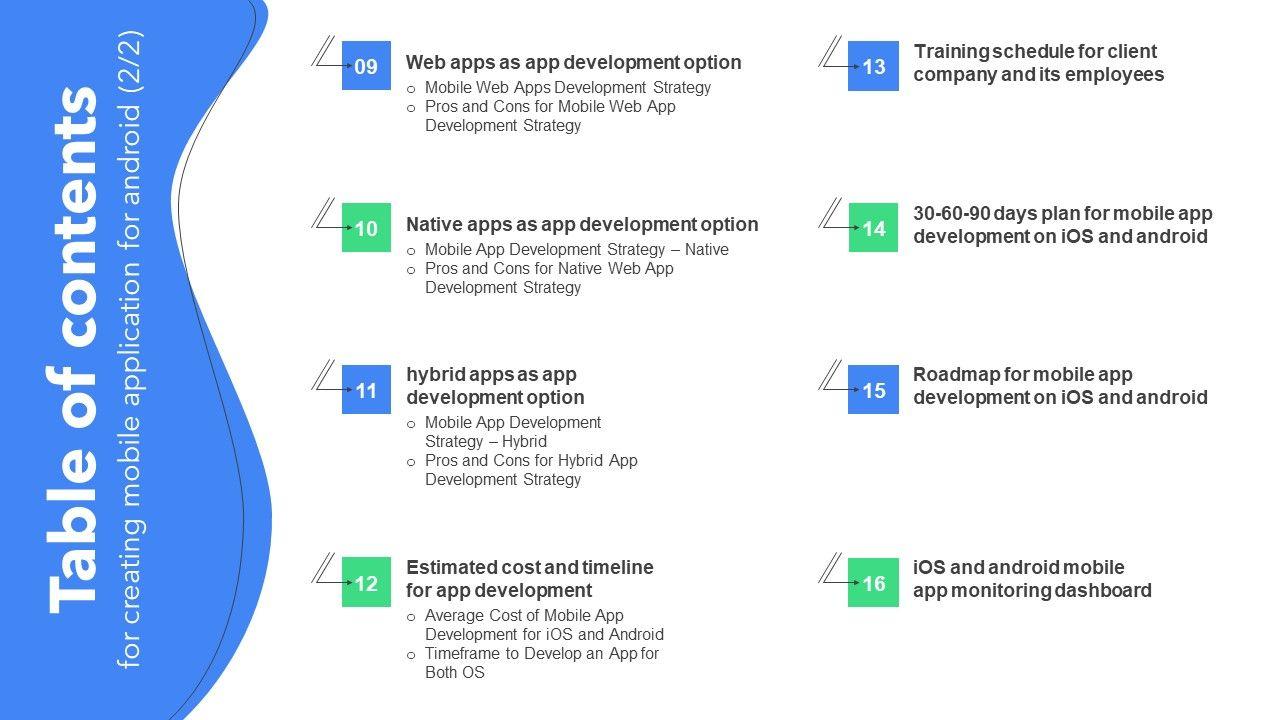Image resolution: width=1280 pixels, height=720 pixels.
Task: Click heading 'Web apps as app development option'
Action: (x=574, y=62)
